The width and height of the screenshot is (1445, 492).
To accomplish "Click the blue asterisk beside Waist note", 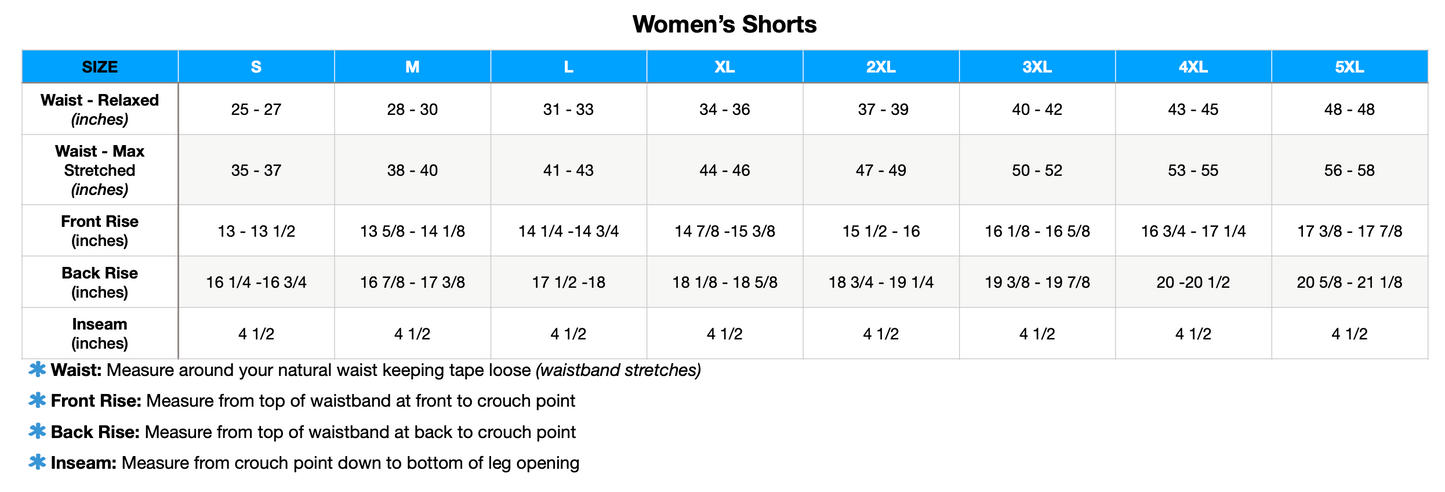I will coord(38,370).
